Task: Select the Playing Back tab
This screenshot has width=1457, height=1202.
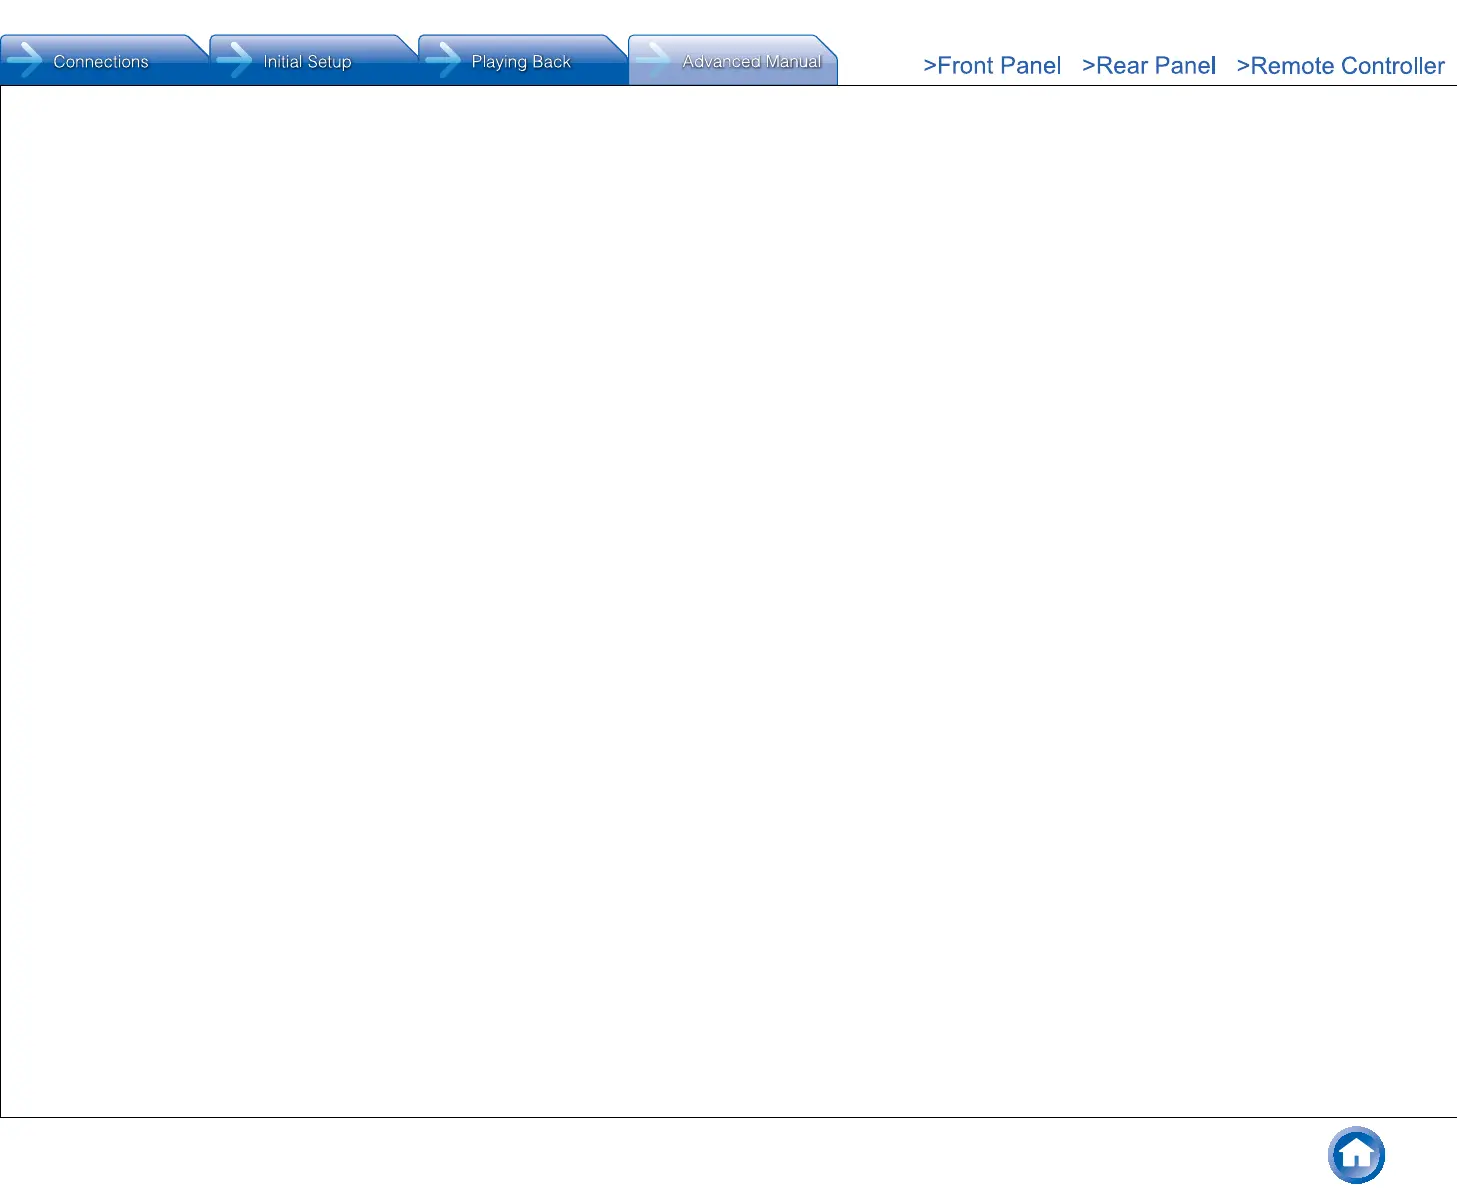Action: 522,61
